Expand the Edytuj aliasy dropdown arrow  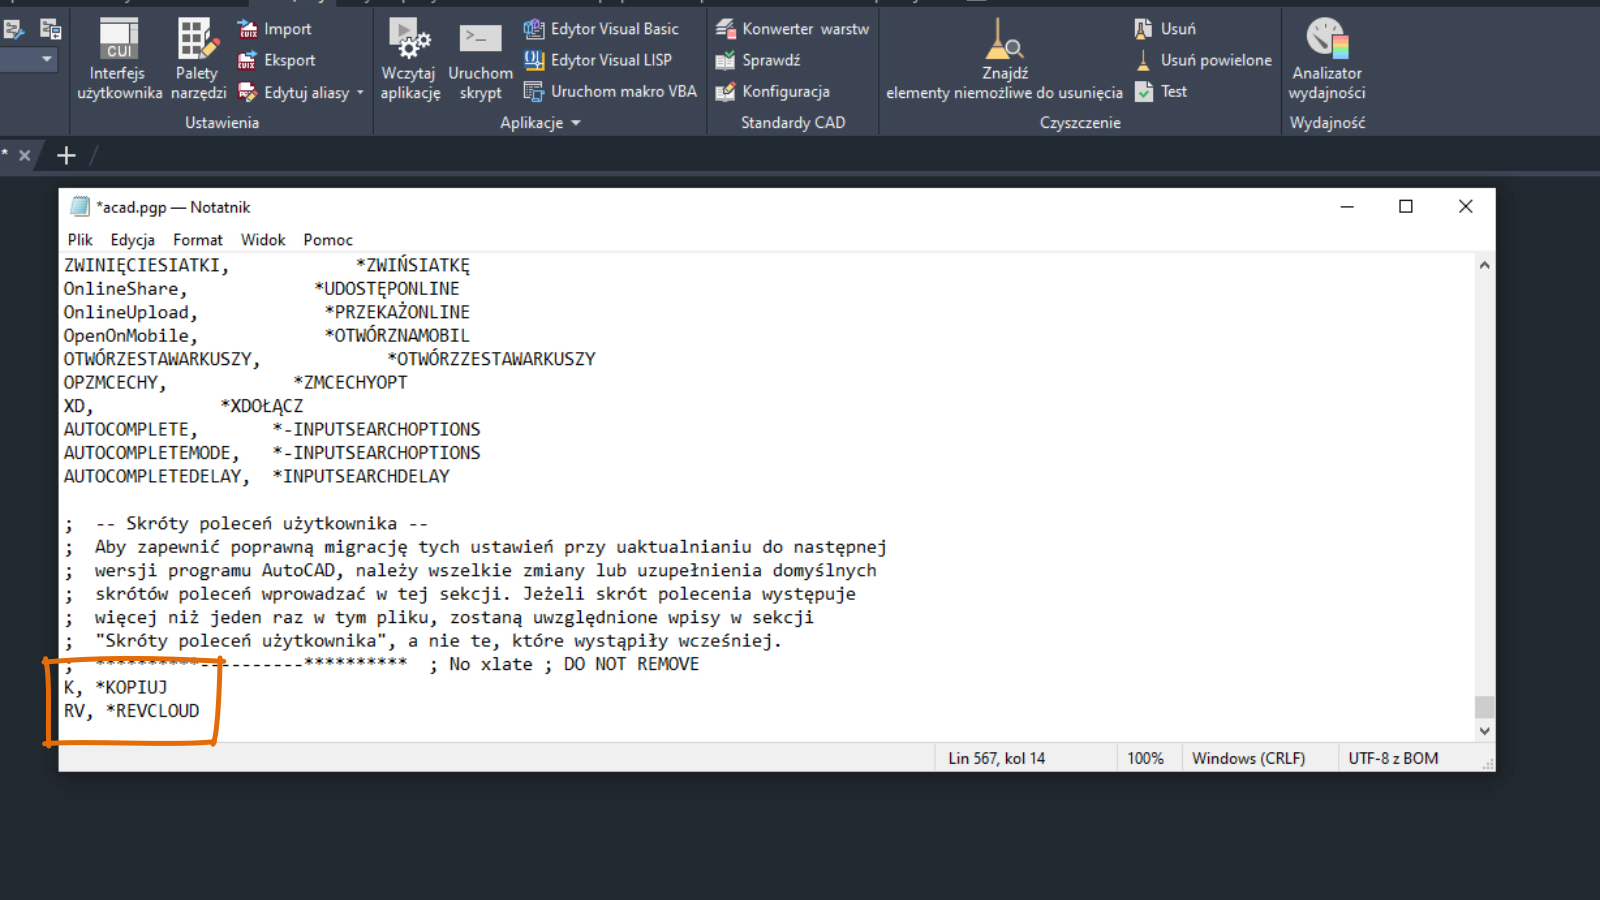click(360, 93)
